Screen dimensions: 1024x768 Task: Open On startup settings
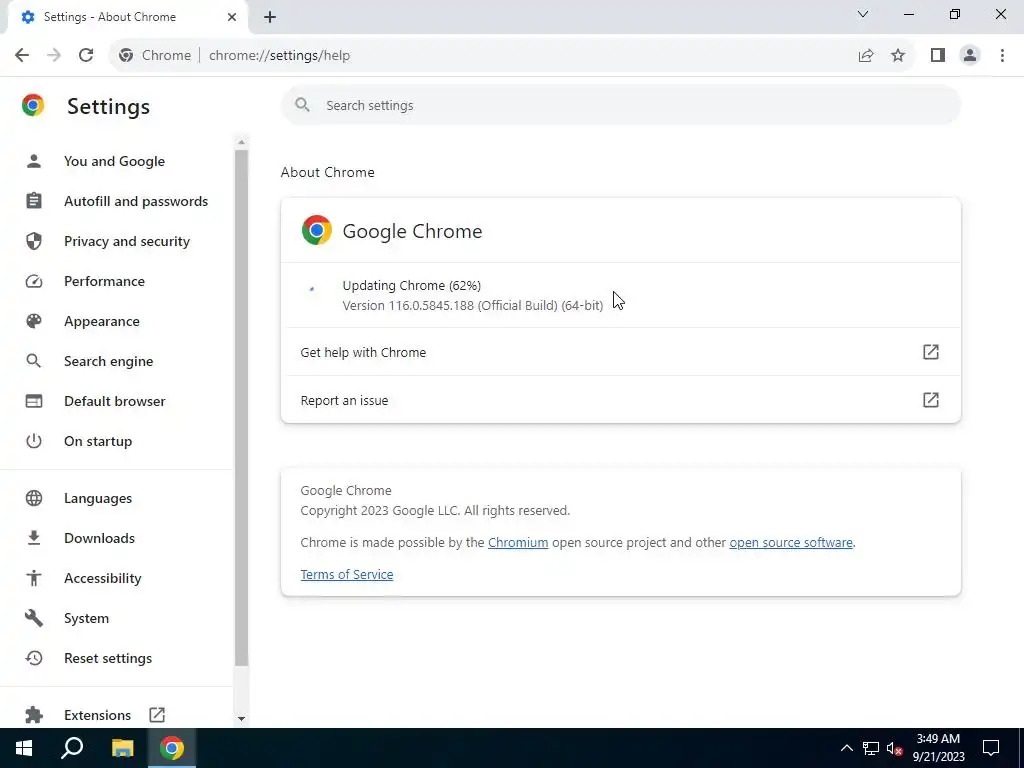coord(98,441)
